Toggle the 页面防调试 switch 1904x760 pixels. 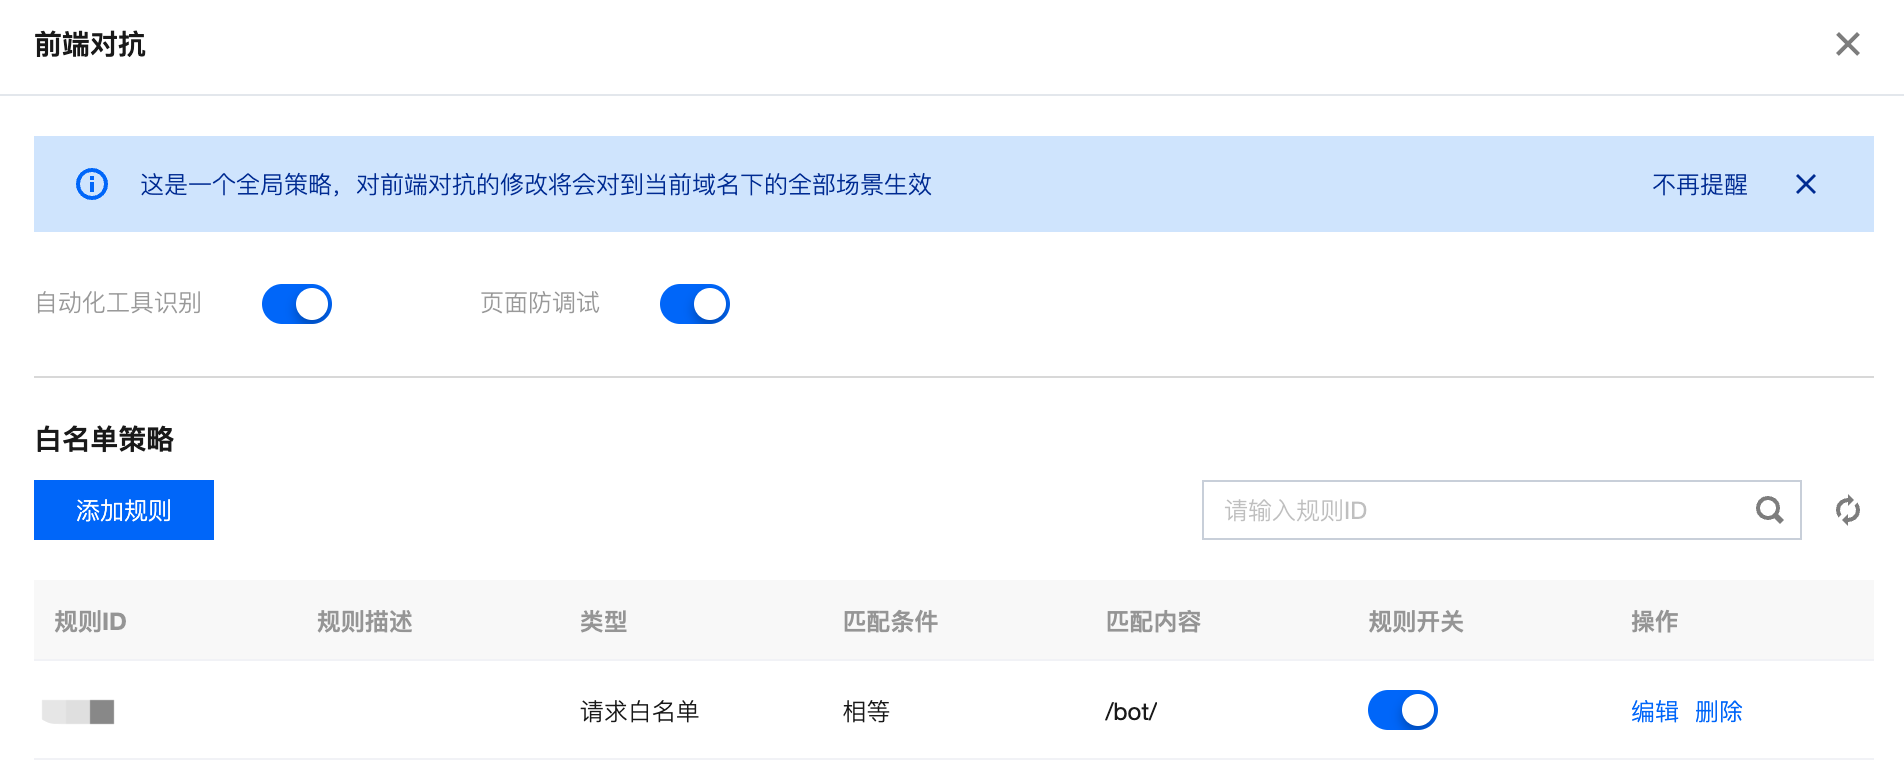(x=695, y=304)
